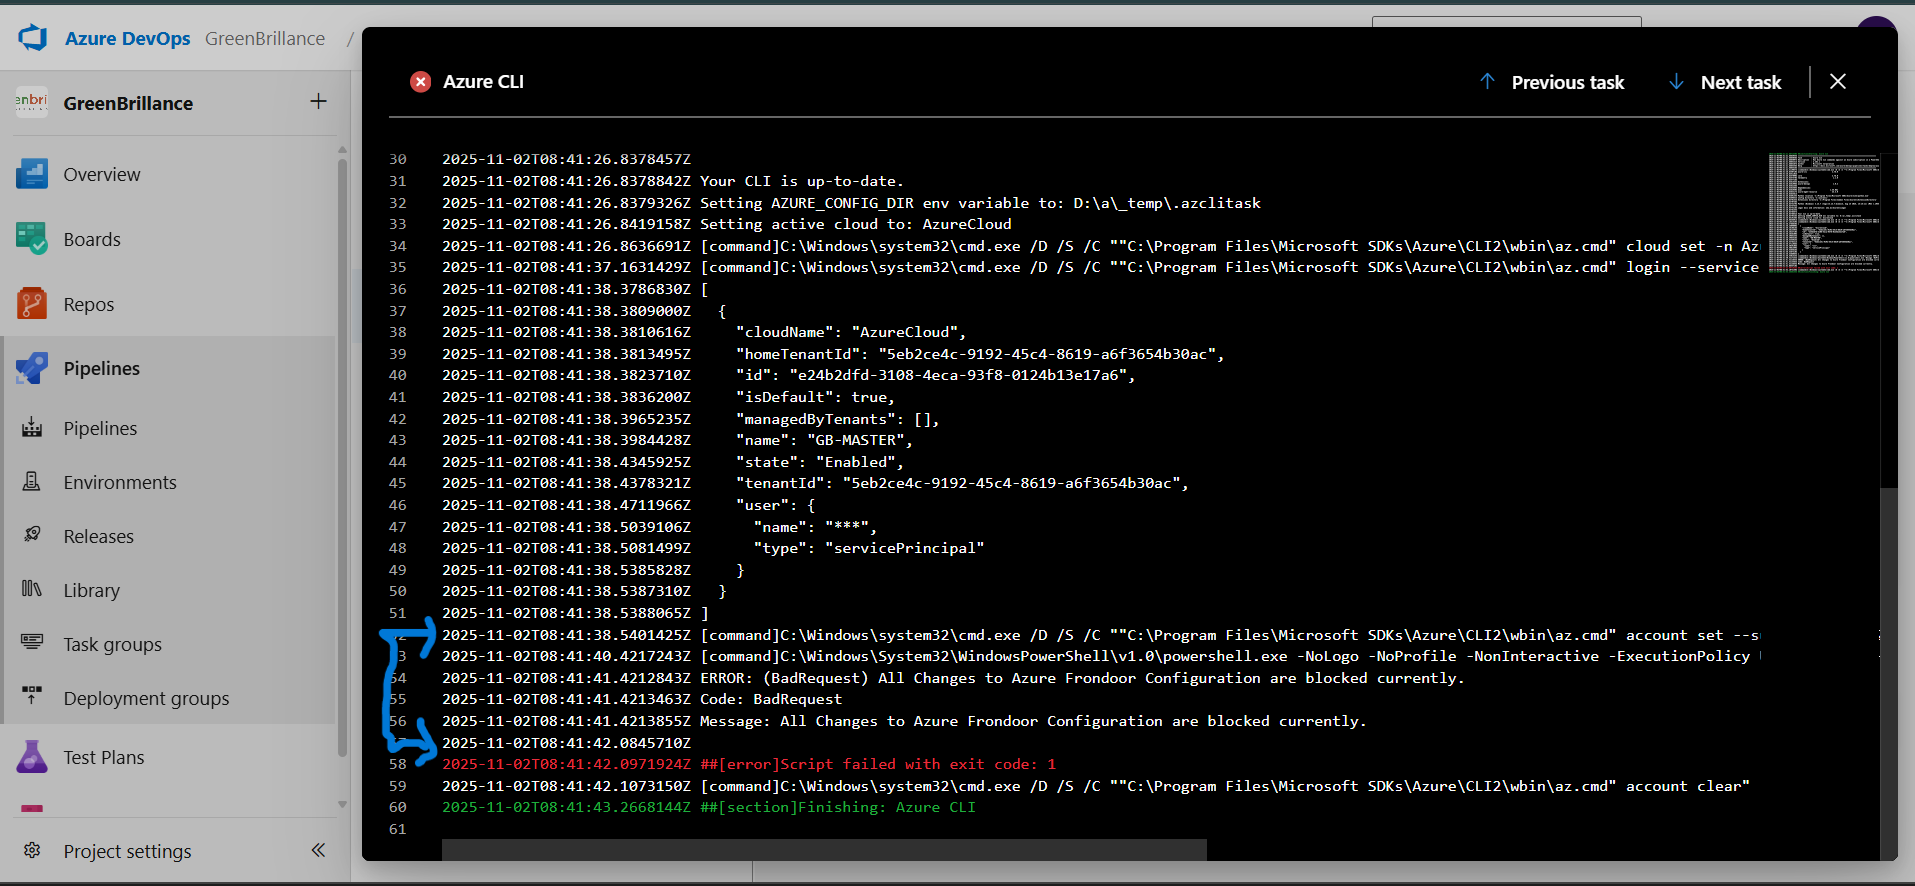Select Overview in the navigation

tap(102, 174)
